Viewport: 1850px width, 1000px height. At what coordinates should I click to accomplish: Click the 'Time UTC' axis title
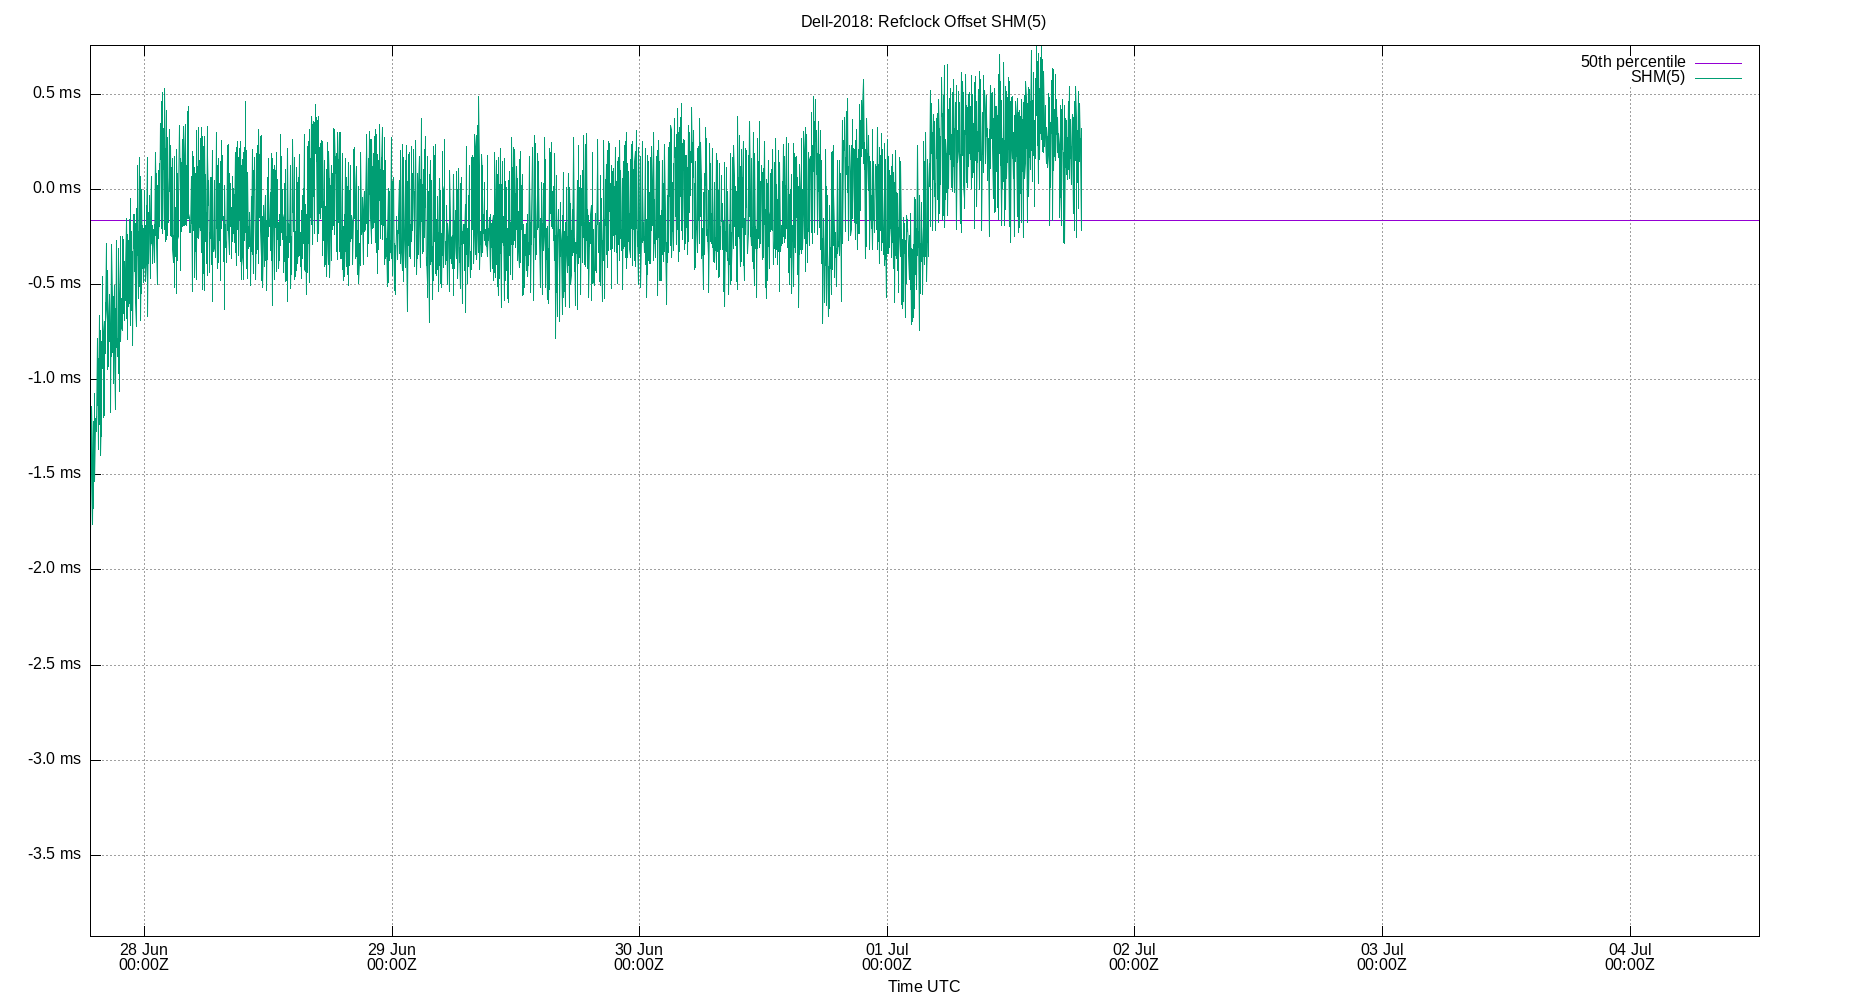(x=924, y=986)
